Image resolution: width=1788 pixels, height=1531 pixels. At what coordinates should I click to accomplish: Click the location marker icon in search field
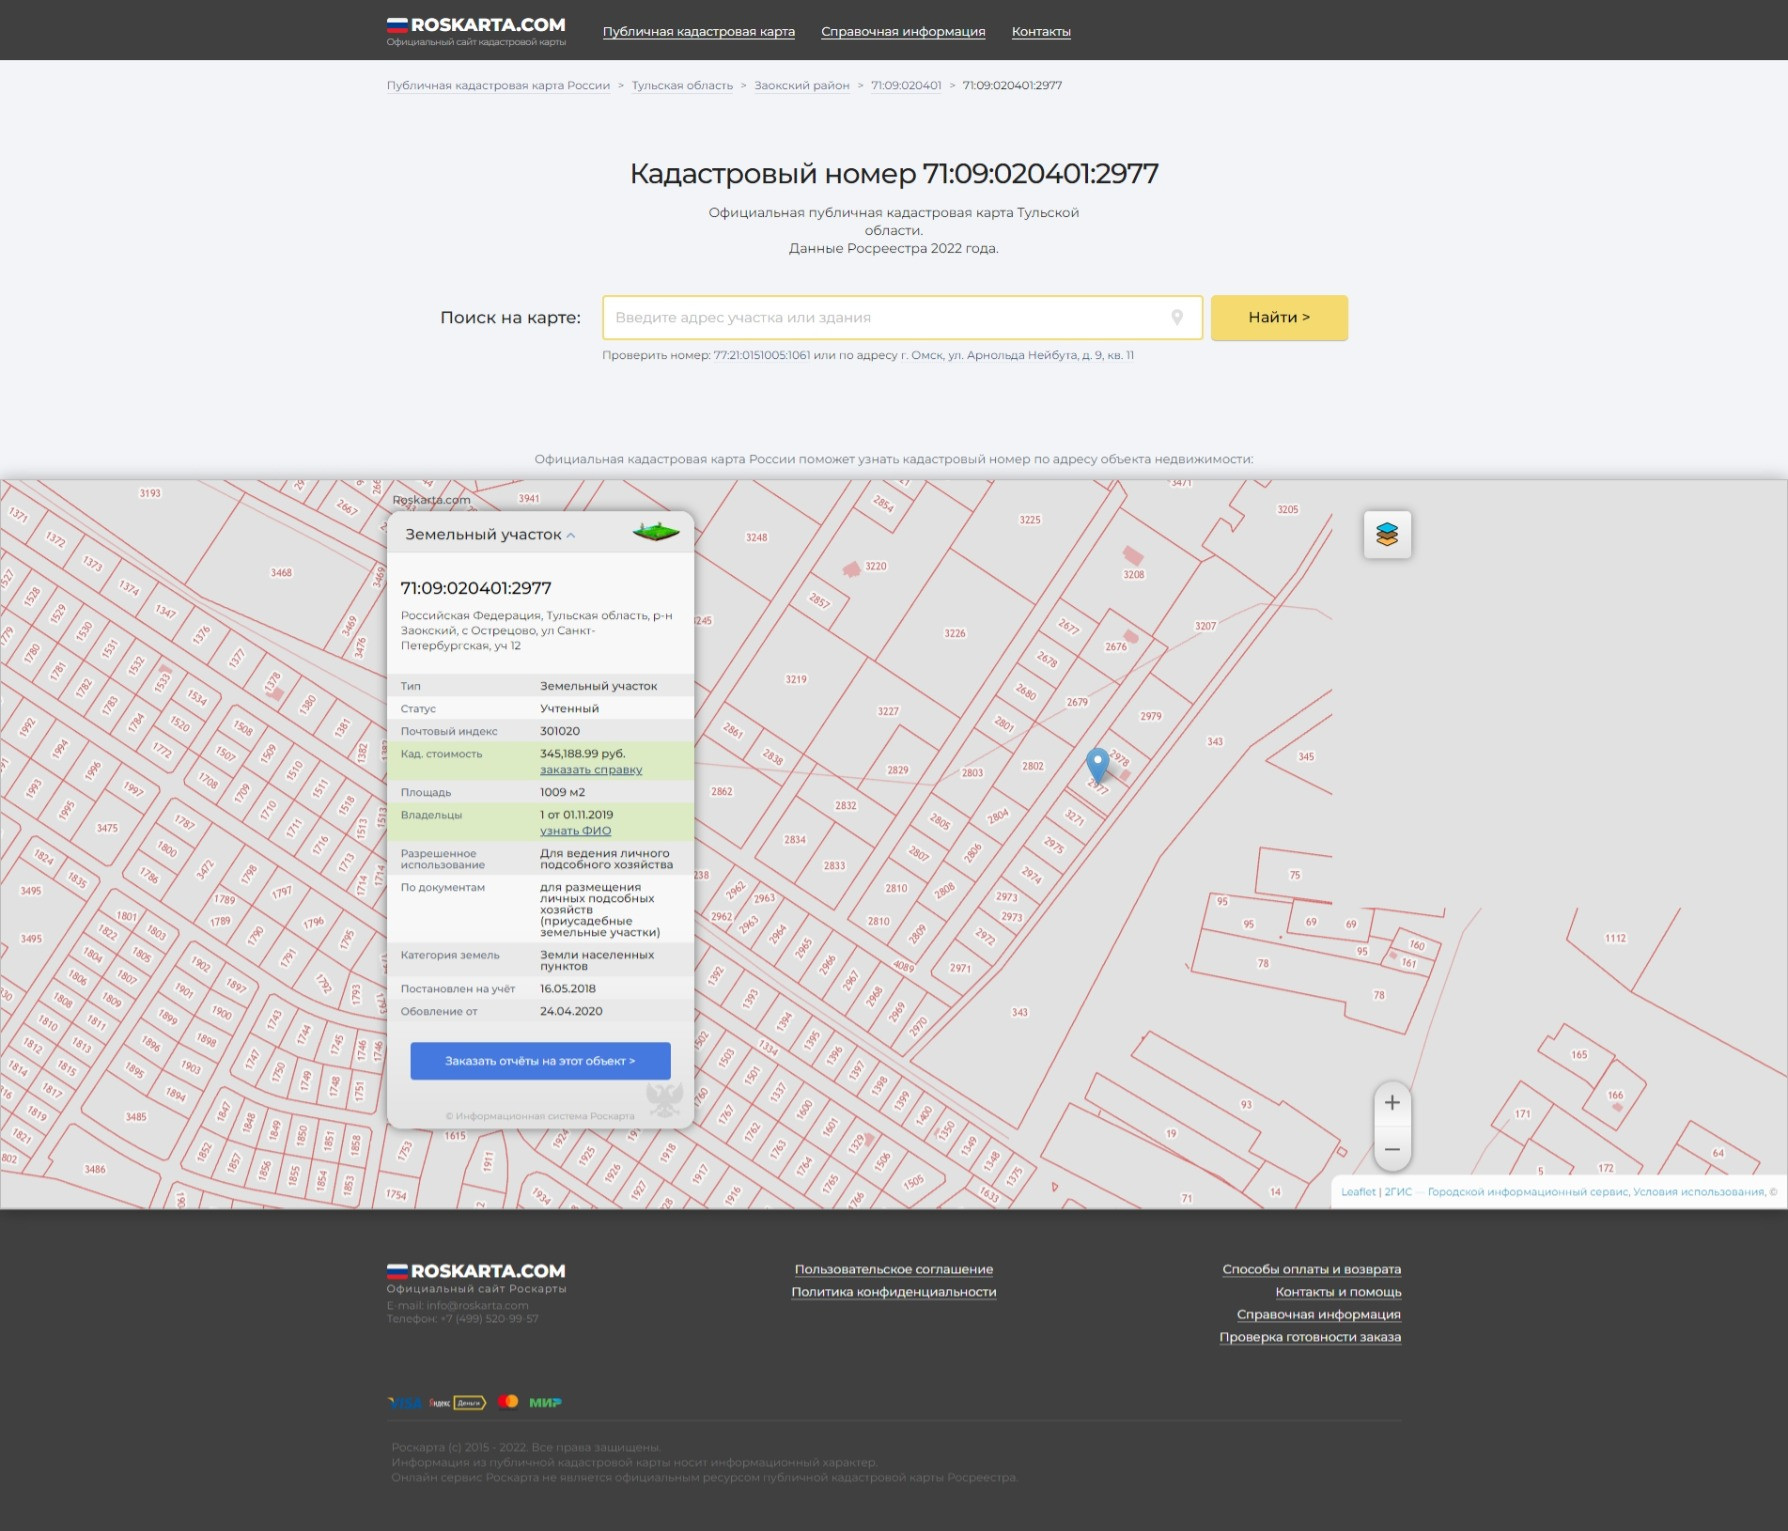coord(1177,317)
